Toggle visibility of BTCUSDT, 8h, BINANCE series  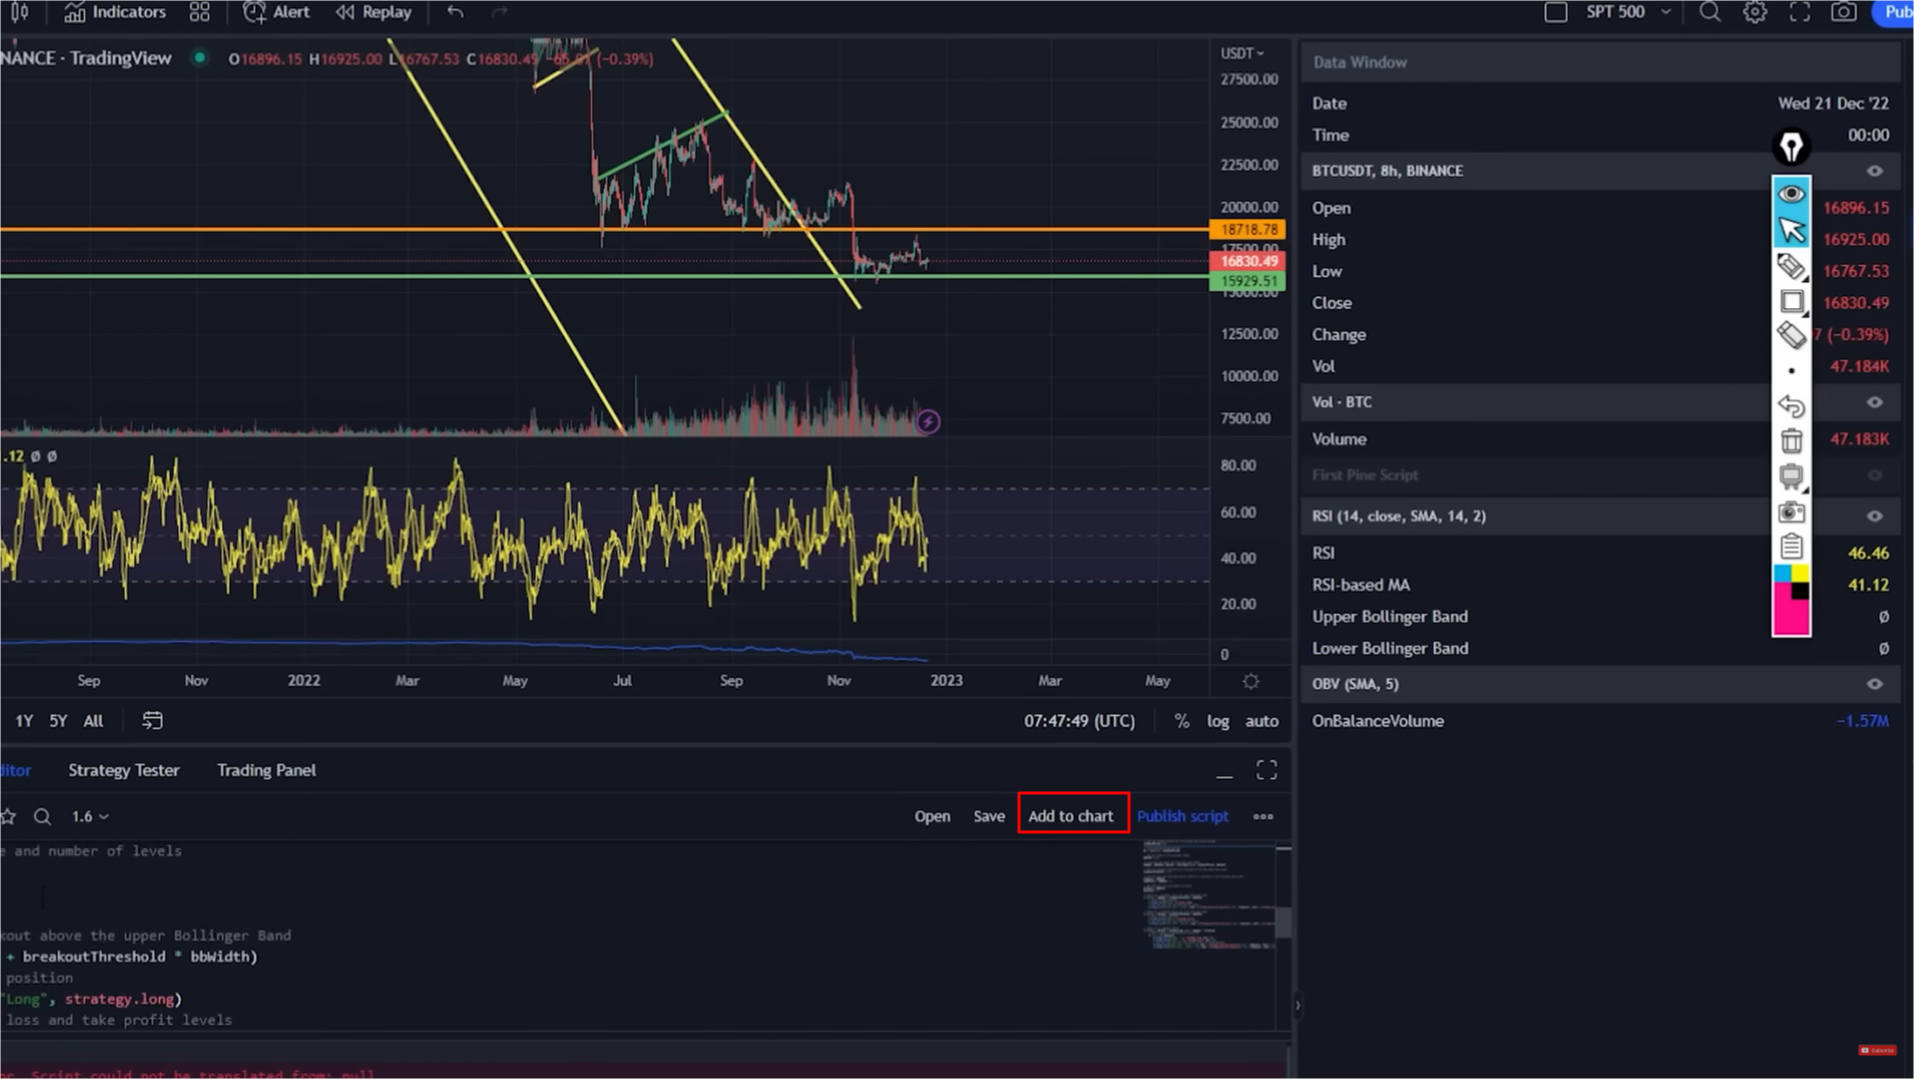(1875, 171)
